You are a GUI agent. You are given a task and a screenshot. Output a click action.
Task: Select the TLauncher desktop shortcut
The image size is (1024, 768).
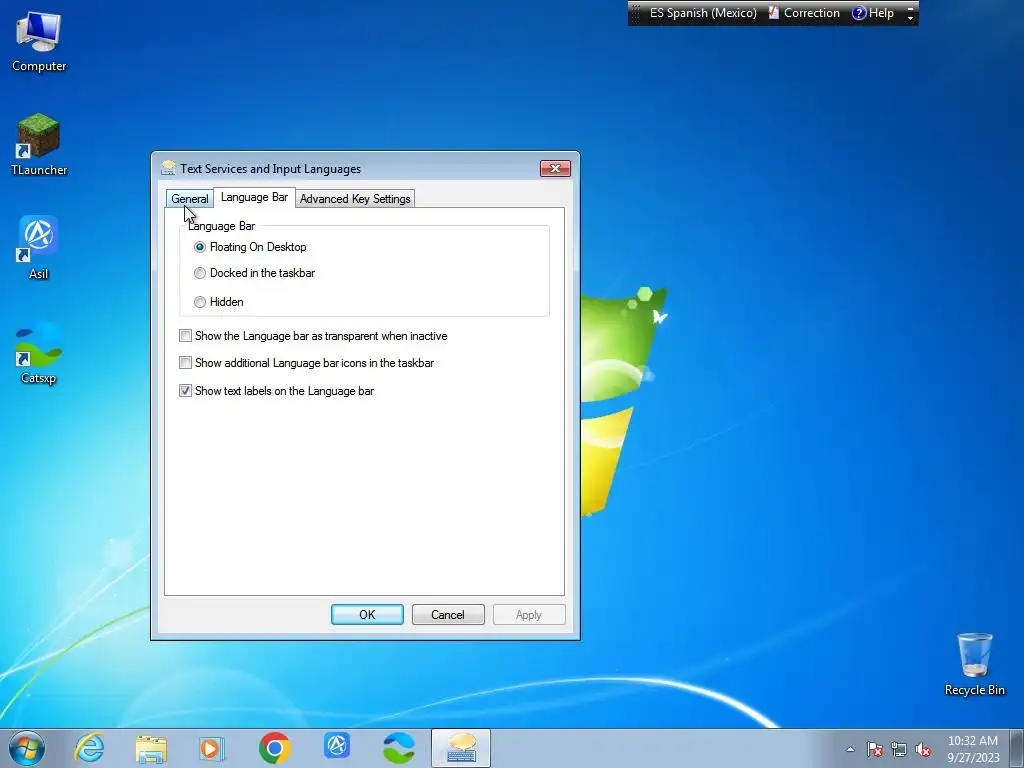click(x=39, y=145)
